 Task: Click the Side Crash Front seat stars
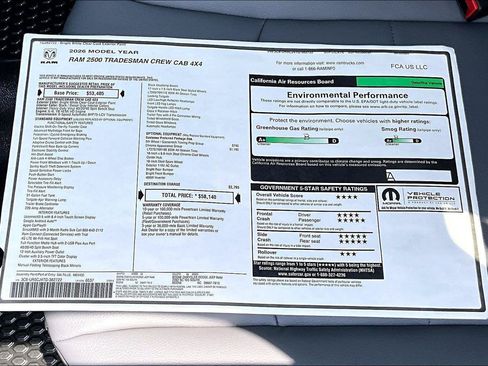click(353, 236)
